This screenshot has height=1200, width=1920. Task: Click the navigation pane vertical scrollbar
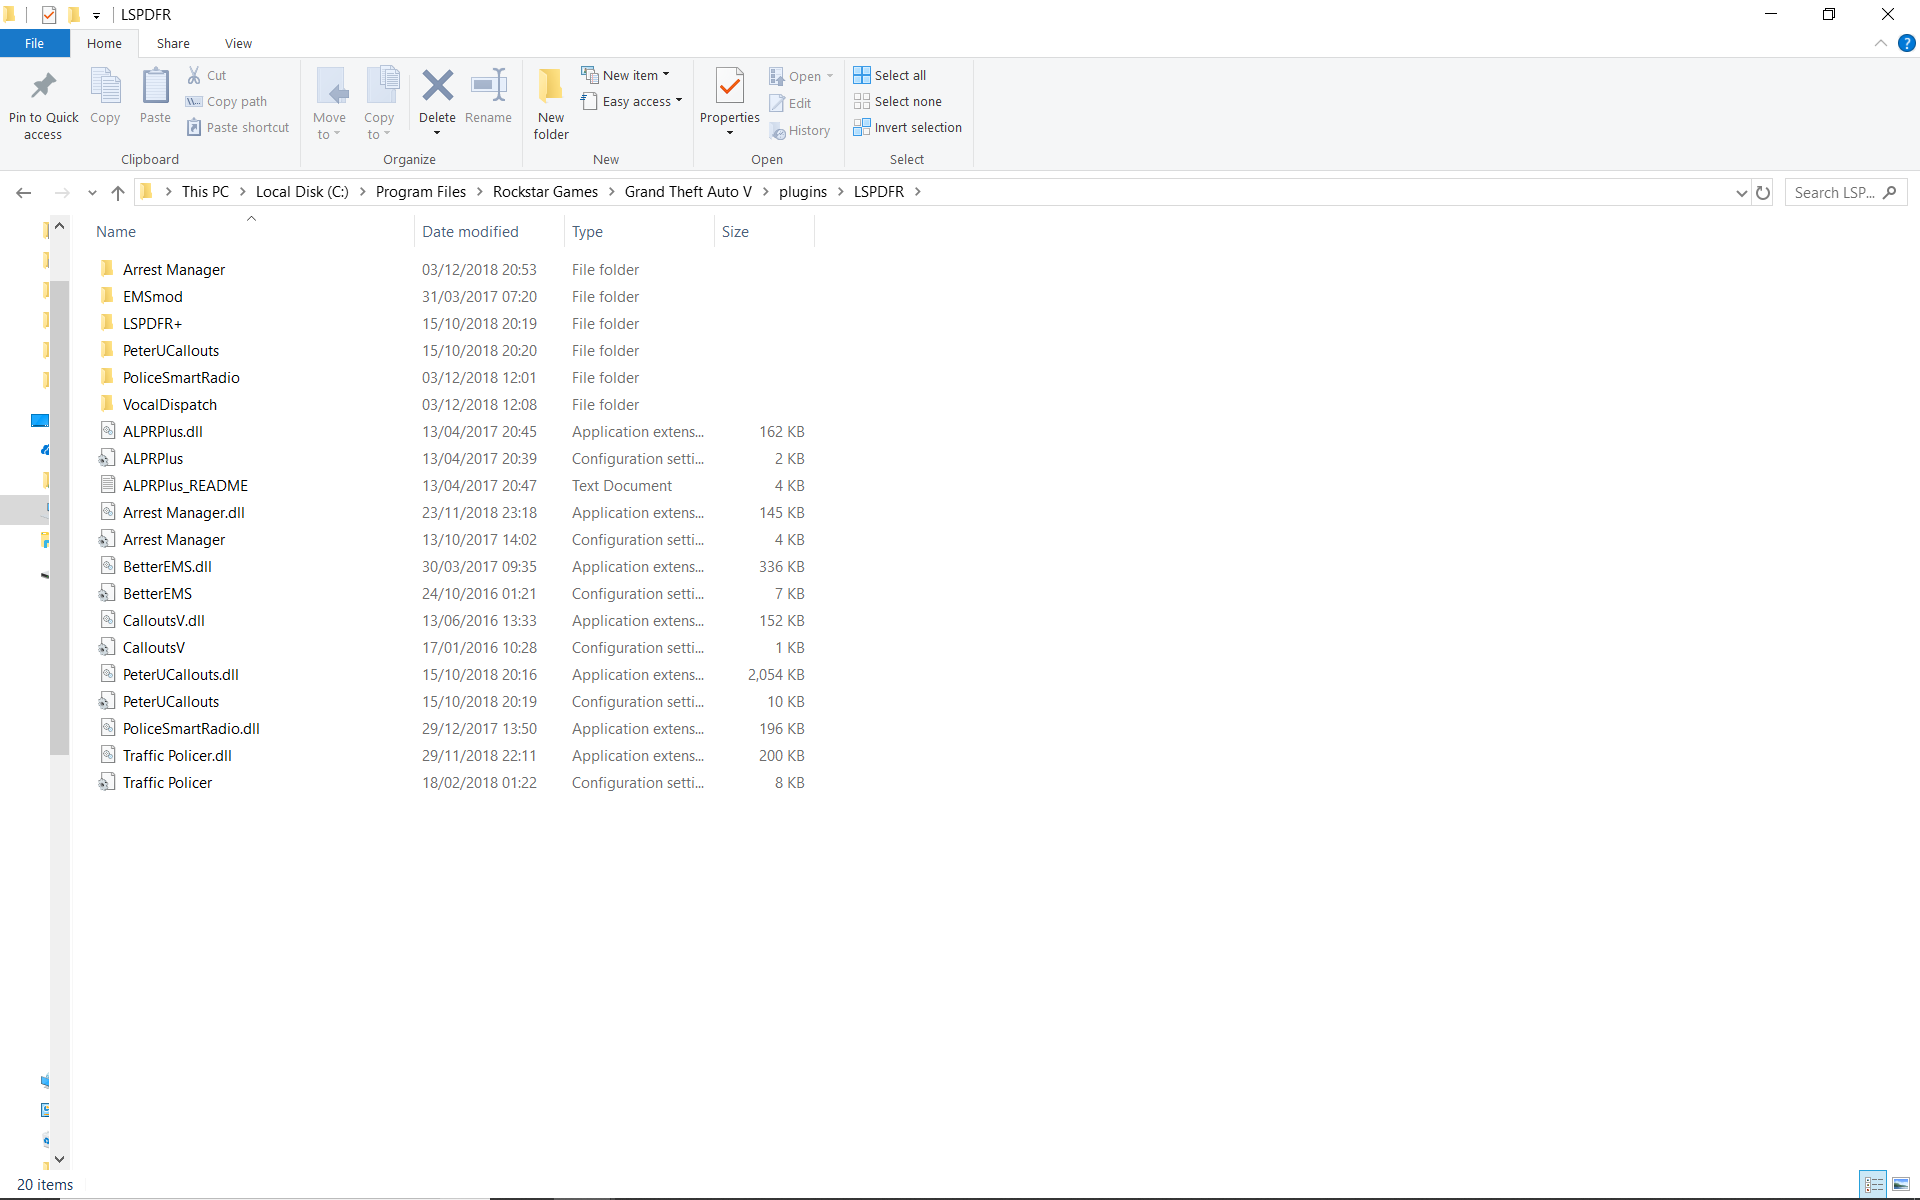[x=59, y=500]
